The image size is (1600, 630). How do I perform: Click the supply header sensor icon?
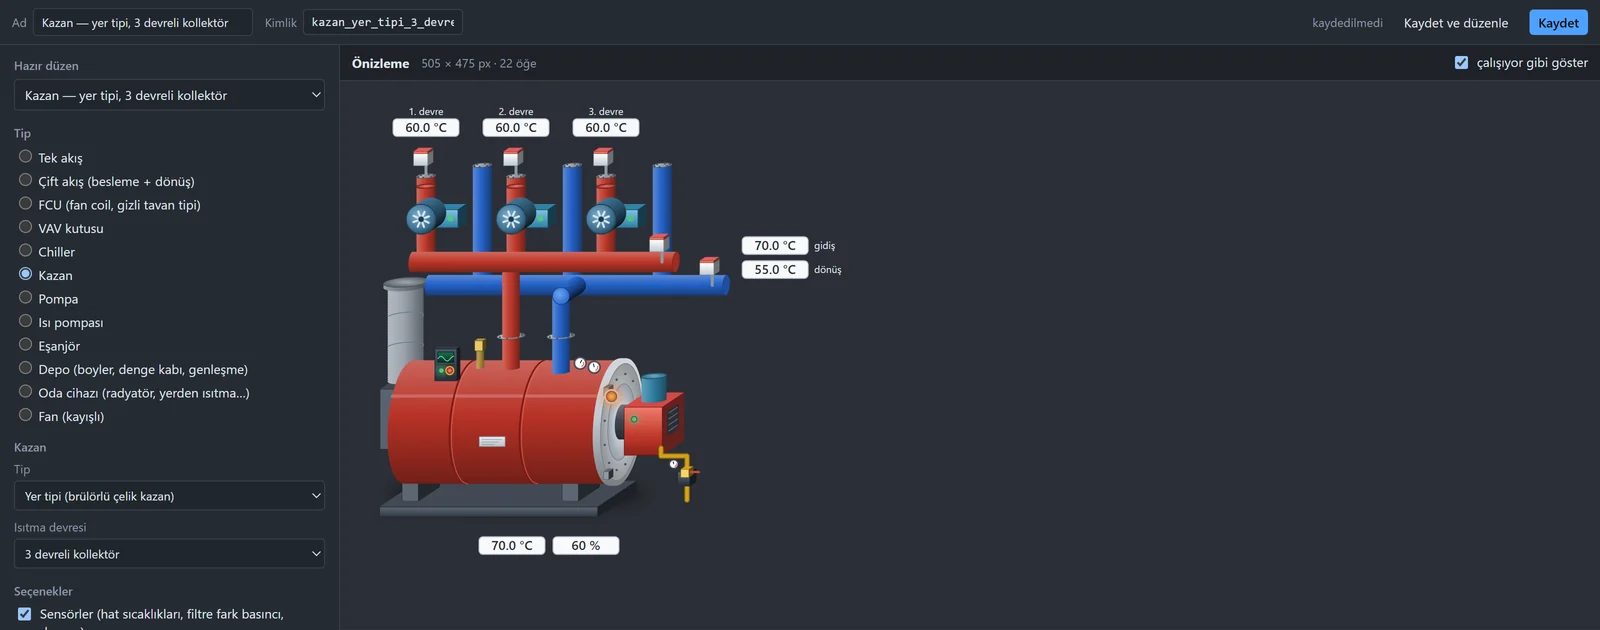pyautogui.click(x=659, y=246)
